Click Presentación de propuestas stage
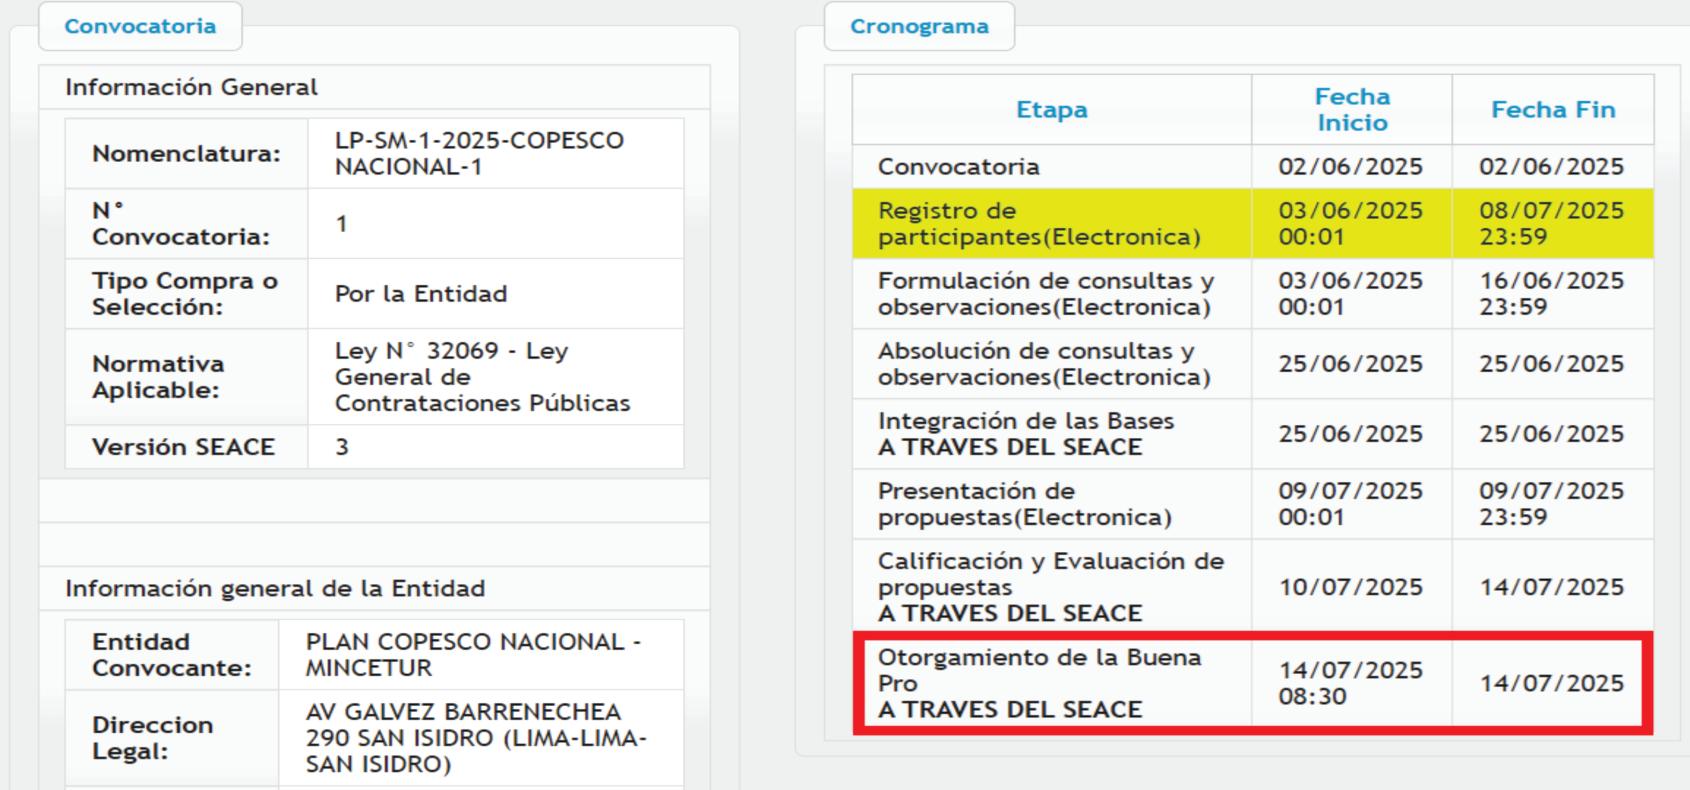Viewport: 1690px width, 790px height. pos(1023,504)
